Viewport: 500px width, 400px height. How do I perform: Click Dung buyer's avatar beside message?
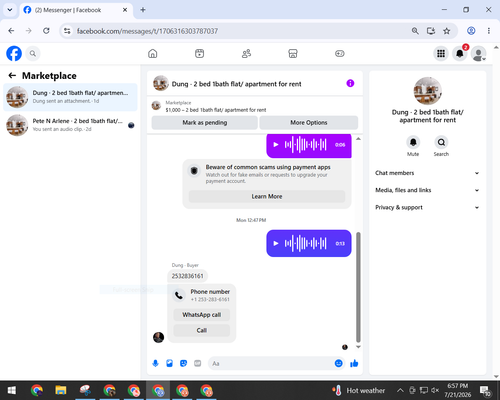pos(158,337)
